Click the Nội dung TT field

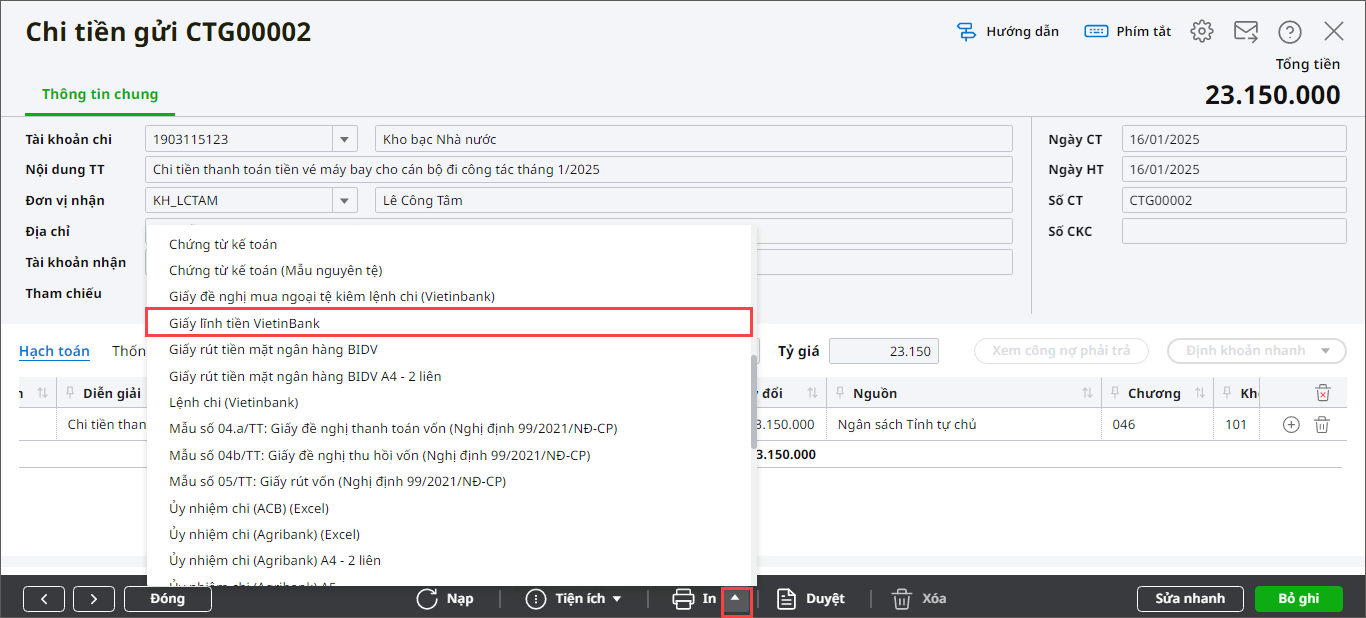click(579, 169)
